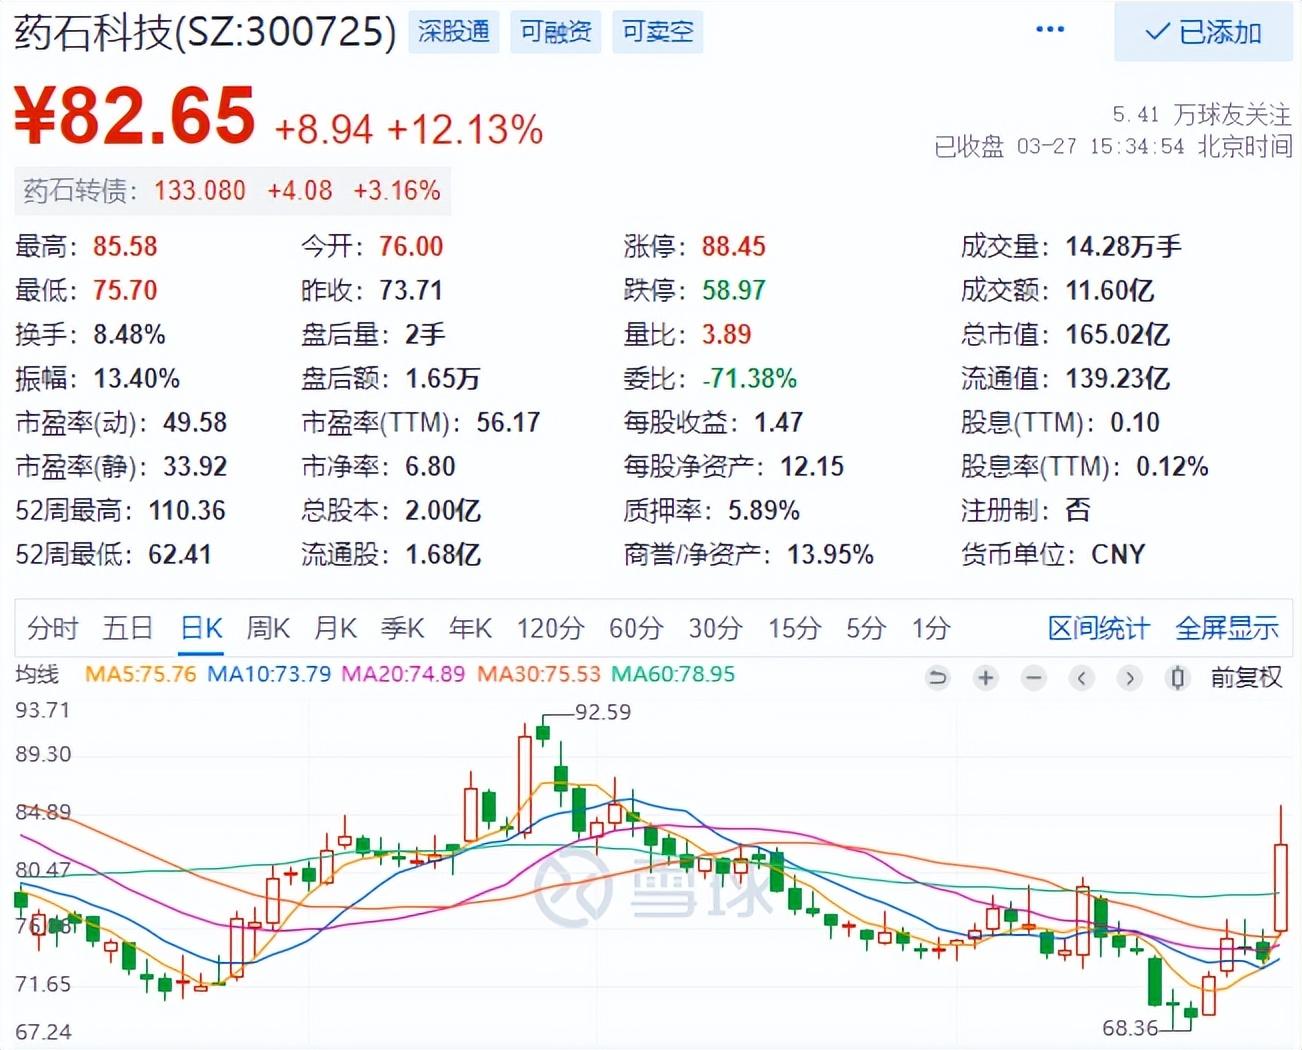Click the MA20:74.89 indicator label
1302x1050 pixels.
pos(403,674)
